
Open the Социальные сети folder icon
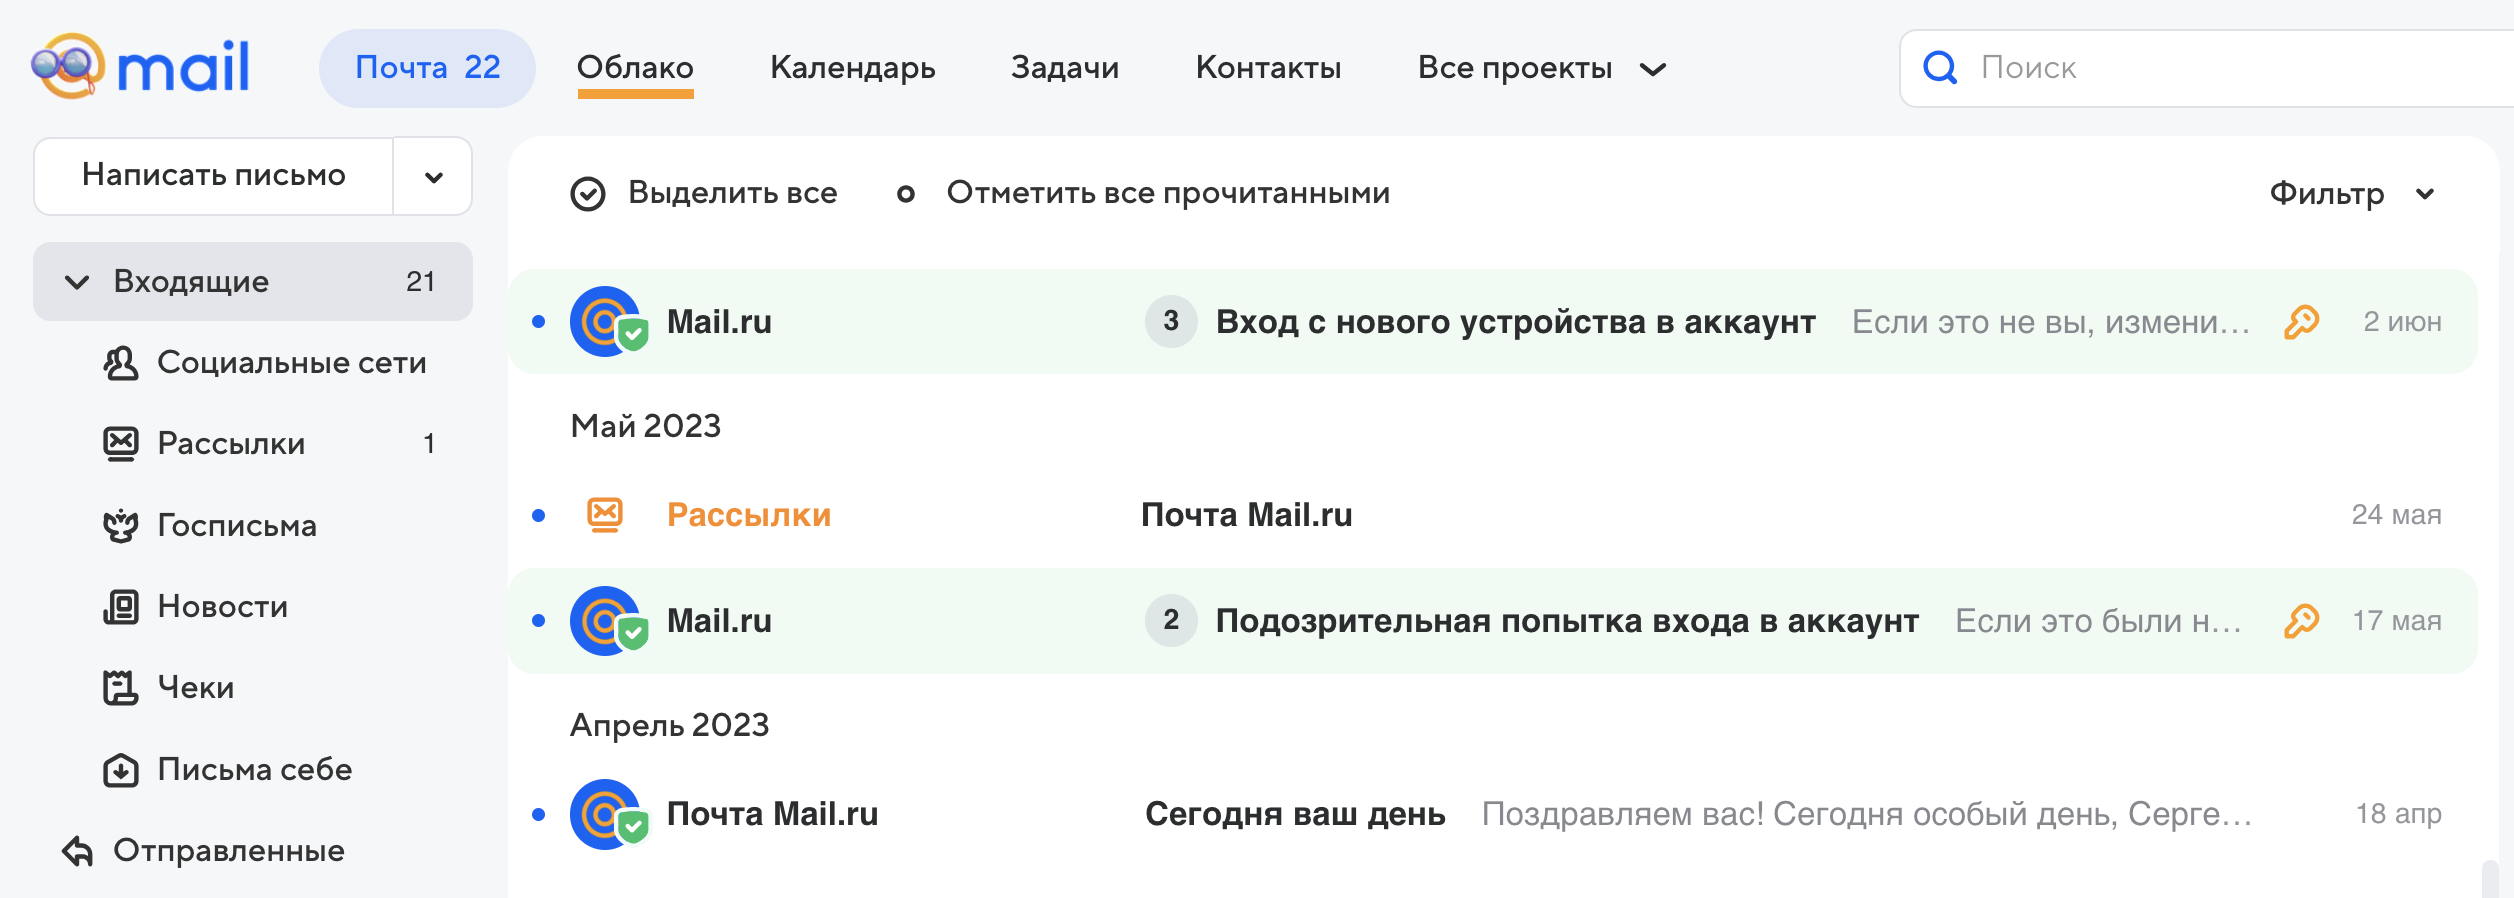(x=121, y=363)
